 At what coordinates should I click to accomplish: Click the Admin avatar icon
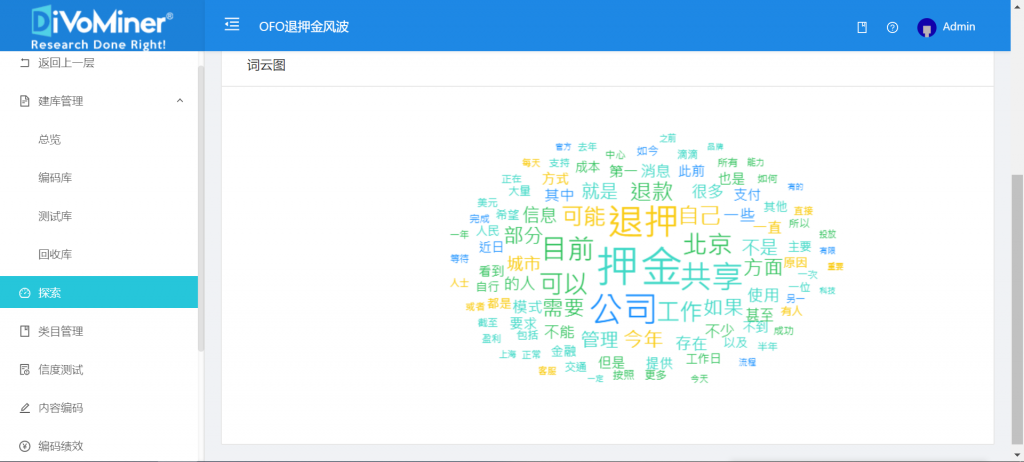pyautogui.click(x=927, y=27)
